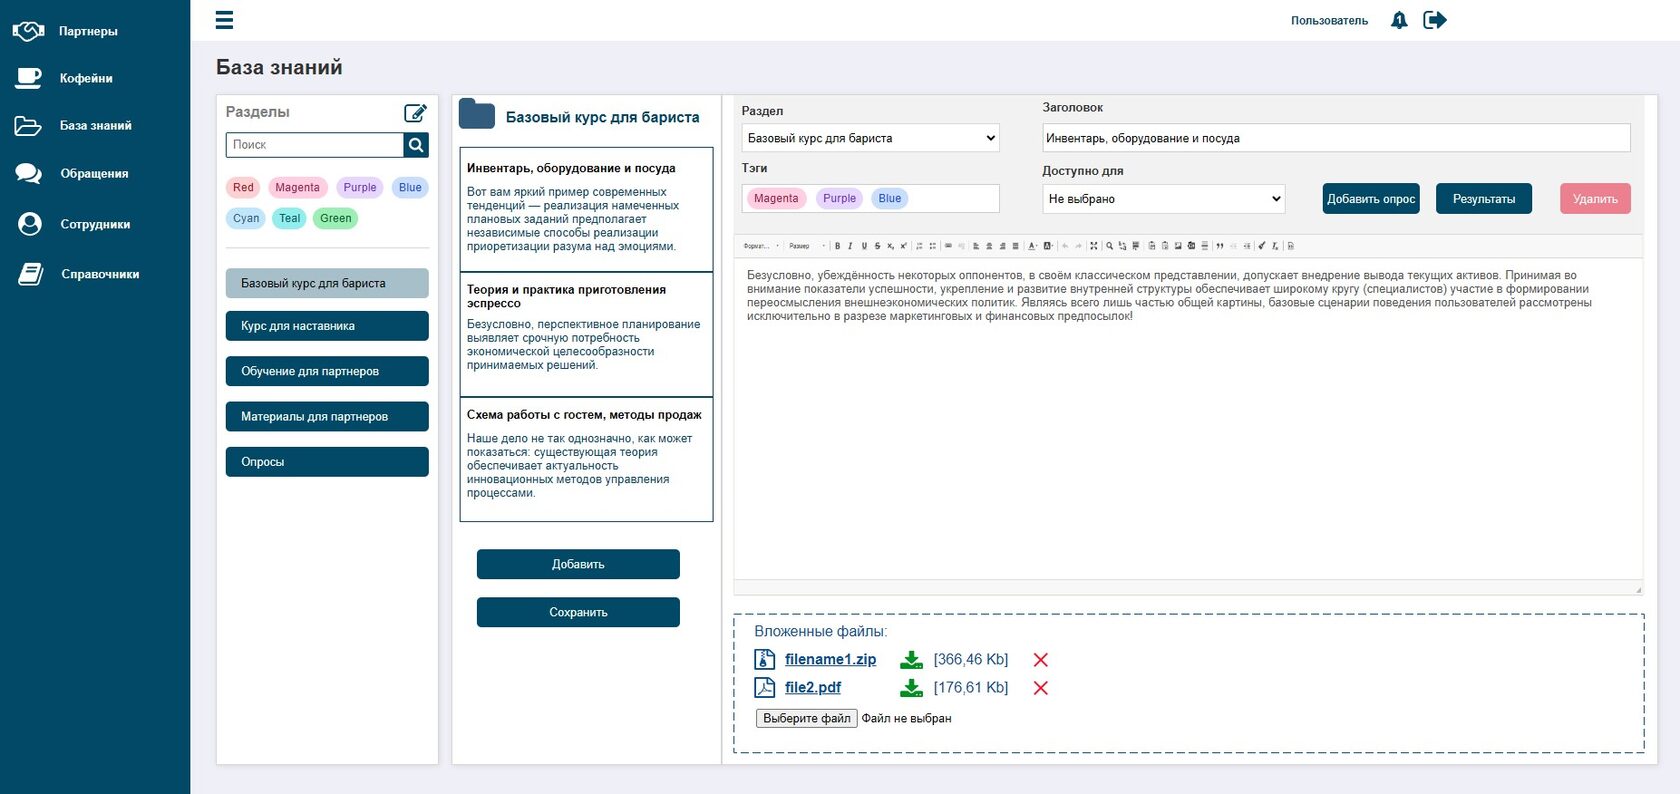Click the edit sections icon next to Разделы
Viewport: 1680px width, 794px height.
[415, 113]
